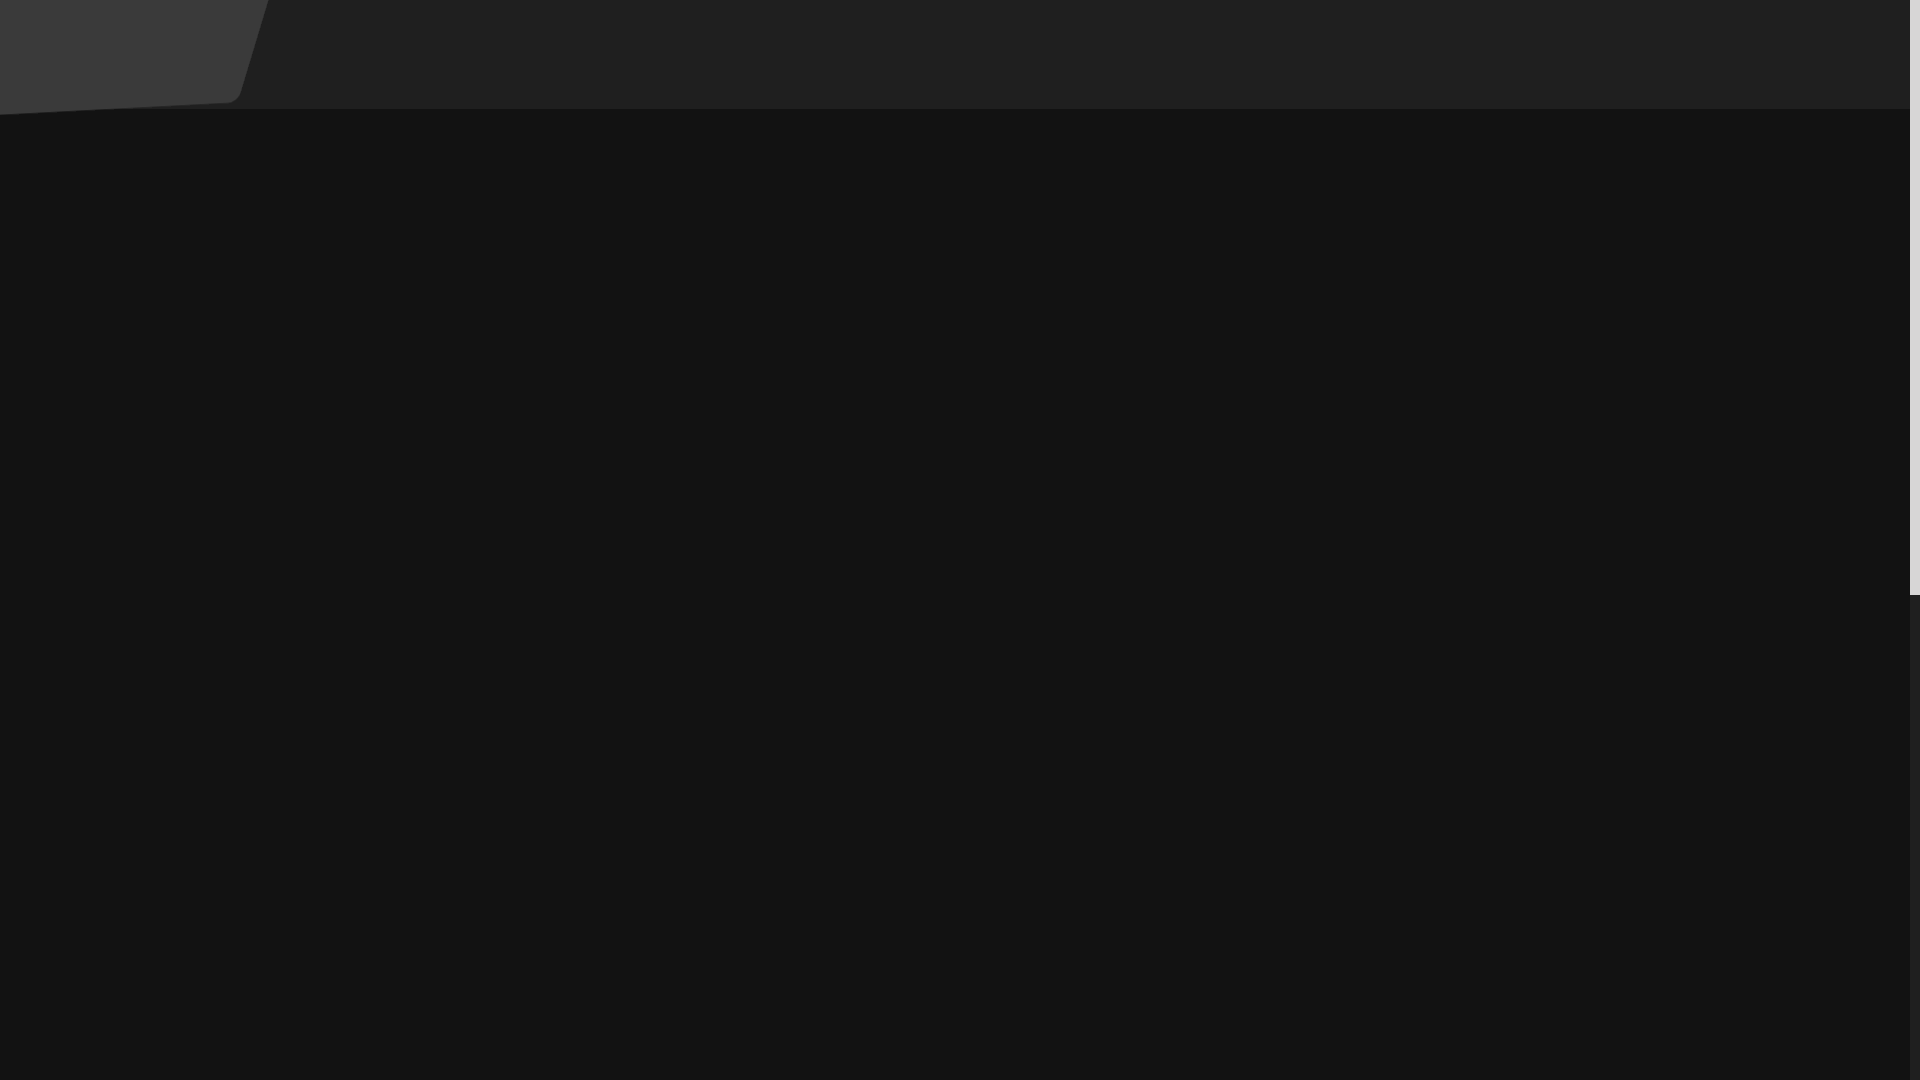Click the vertical scrollbar thumb
The height and width of the screenshot is (1080, 1920).
[1914, 297]
